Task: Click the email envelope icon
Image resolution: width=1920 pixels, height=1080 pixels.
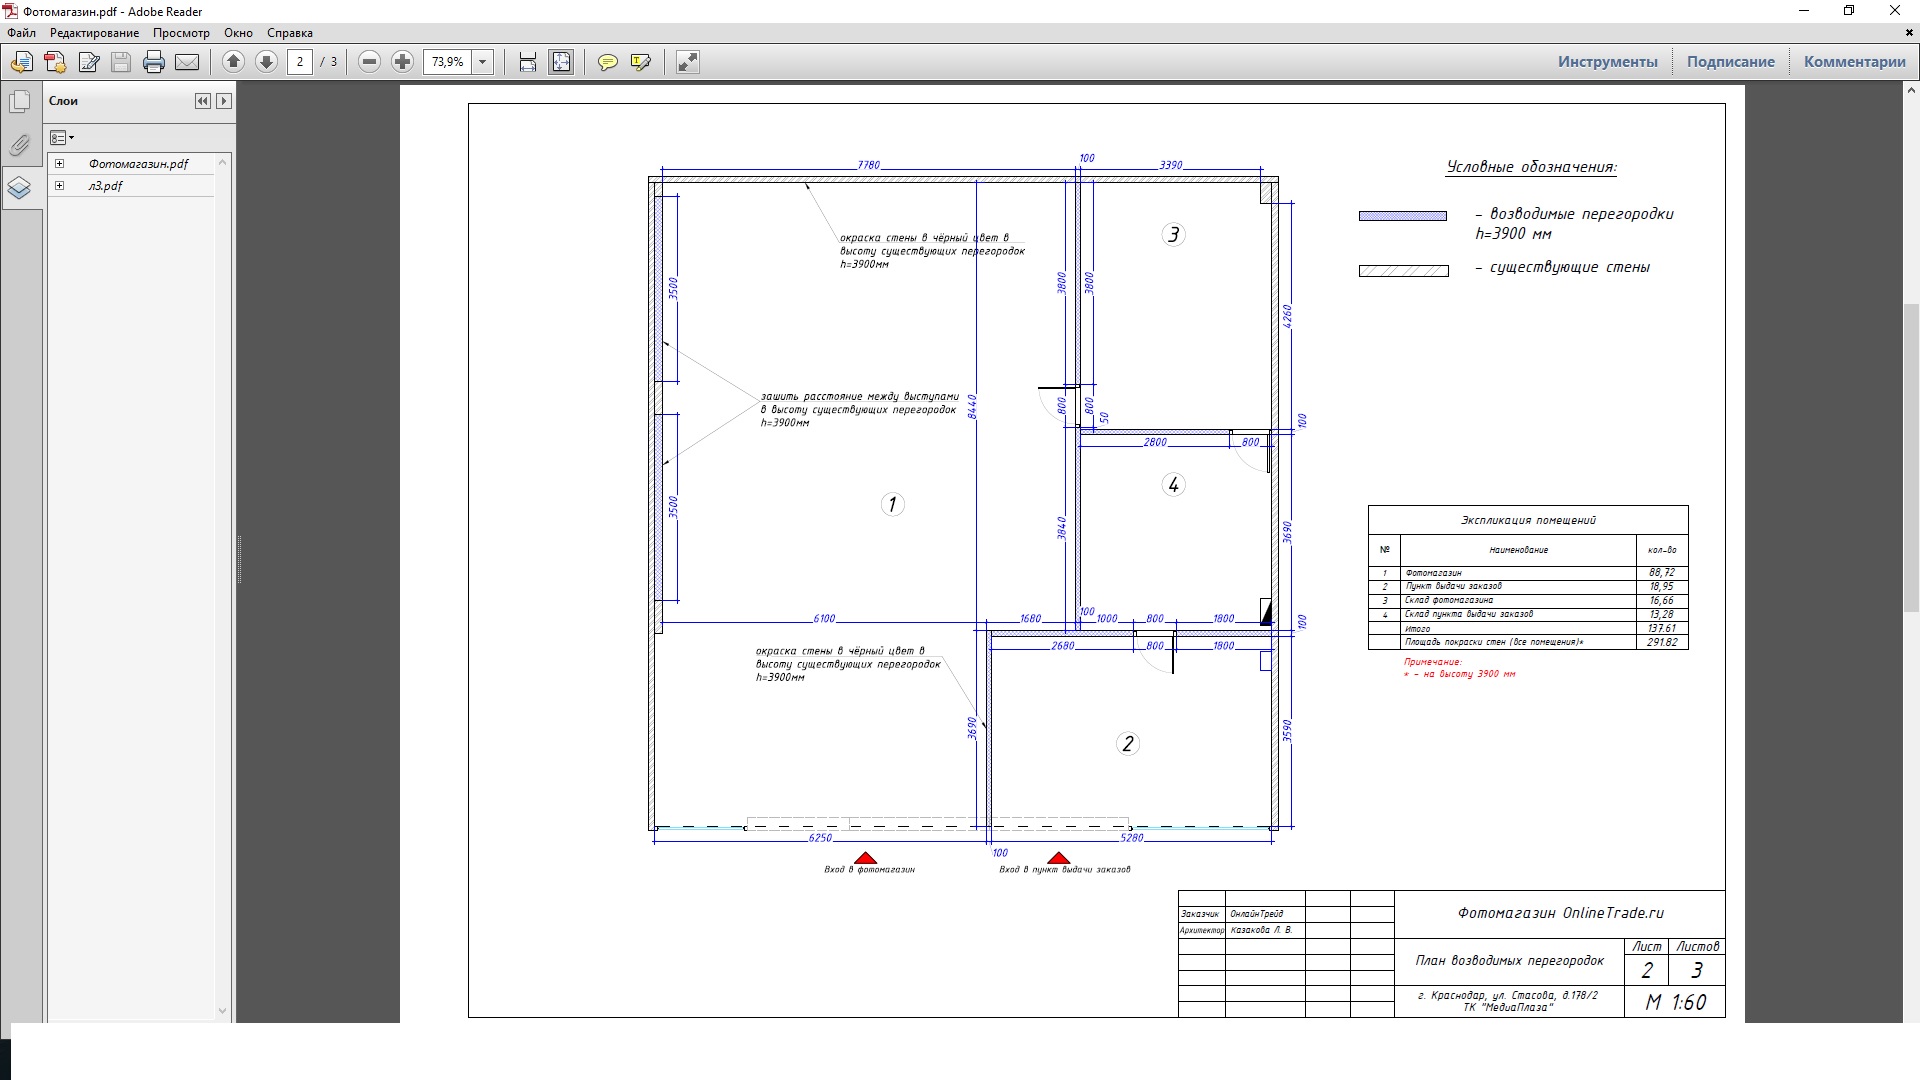Action: point(187,62)
